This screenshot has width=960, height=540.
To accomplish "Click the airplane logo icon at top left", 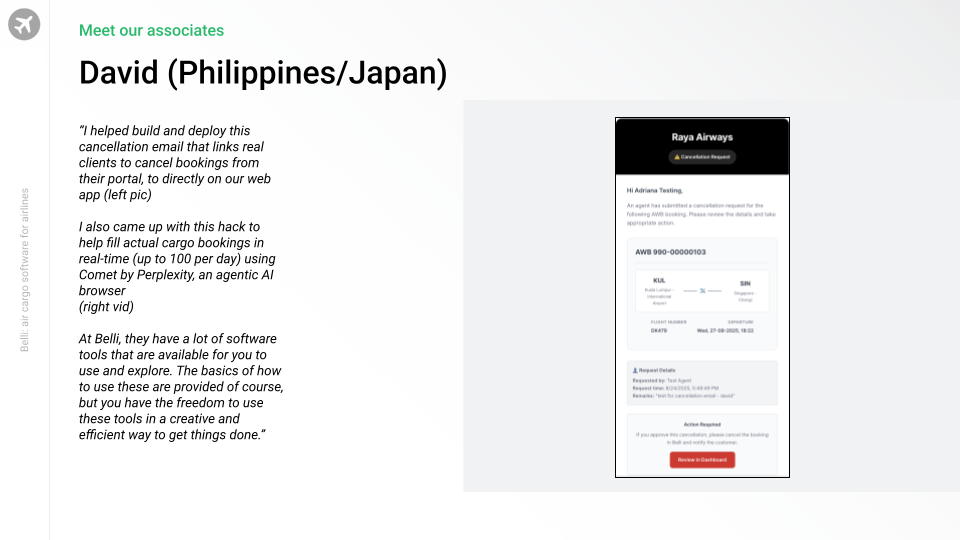I will pos(24,24).
